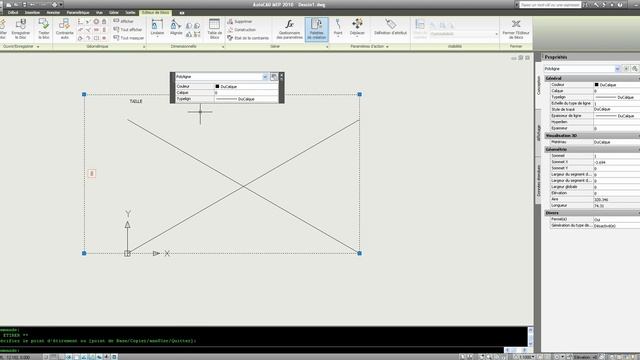Toggle Etat de la contrainte
The image size is (640, 360).
pyautogui.click(x=248, y=38)
